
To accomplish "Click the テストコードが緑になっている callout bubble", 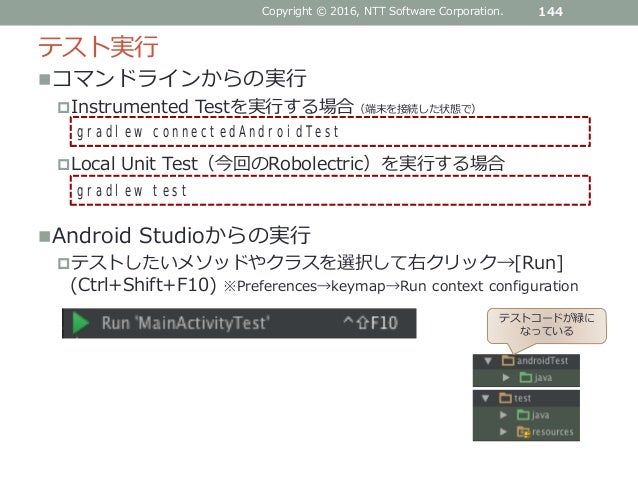I will 546,326.
